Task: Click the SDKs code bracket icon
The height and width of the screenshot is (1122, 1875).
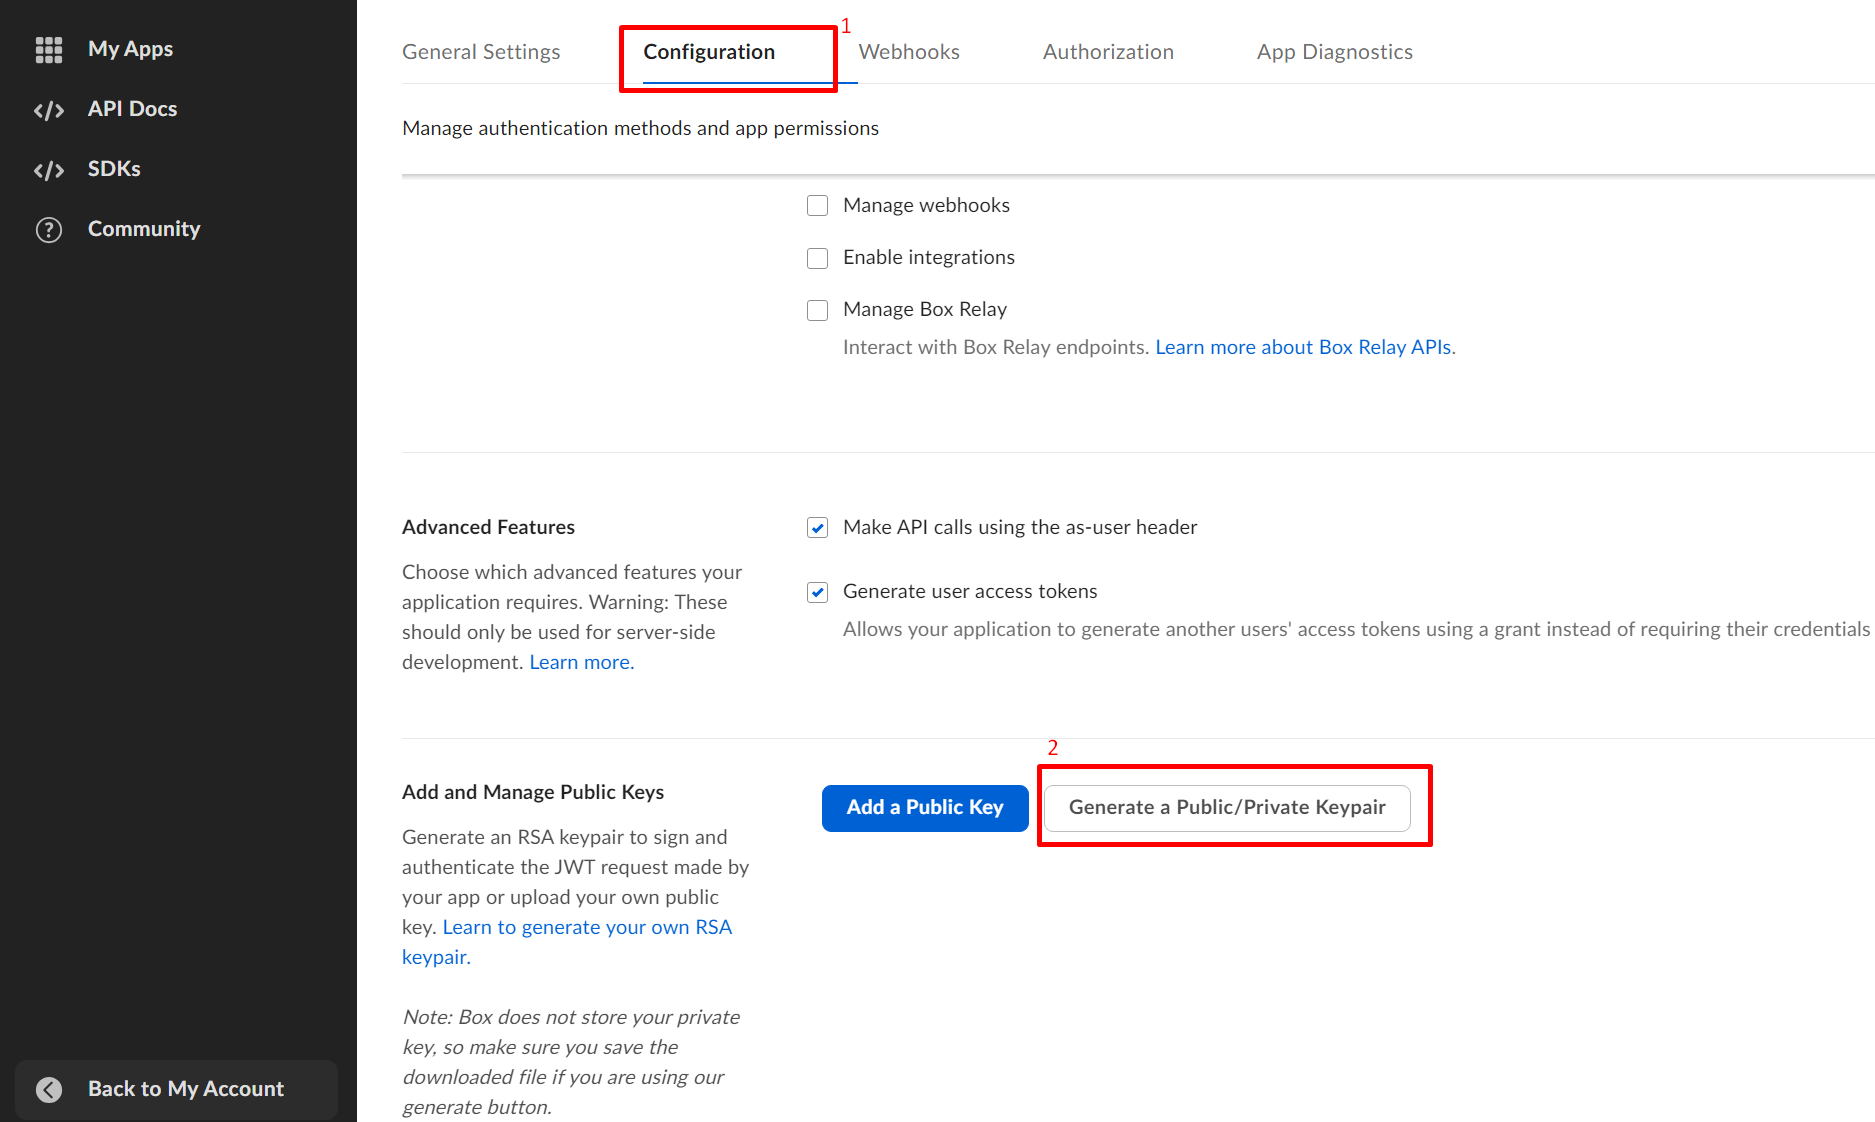Action: pos(49,170)
